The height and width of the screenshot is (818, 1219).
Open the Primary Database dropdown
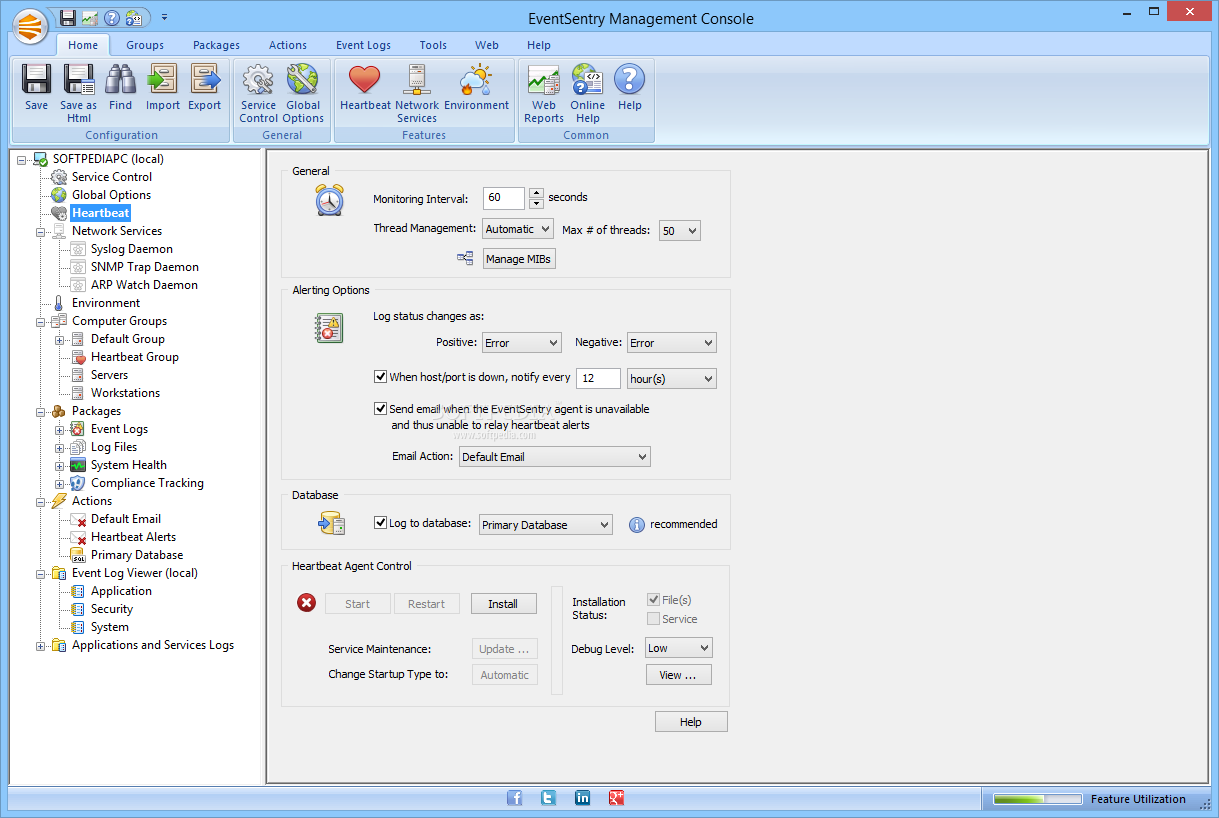pyautogui.click(x=546, y=525)
